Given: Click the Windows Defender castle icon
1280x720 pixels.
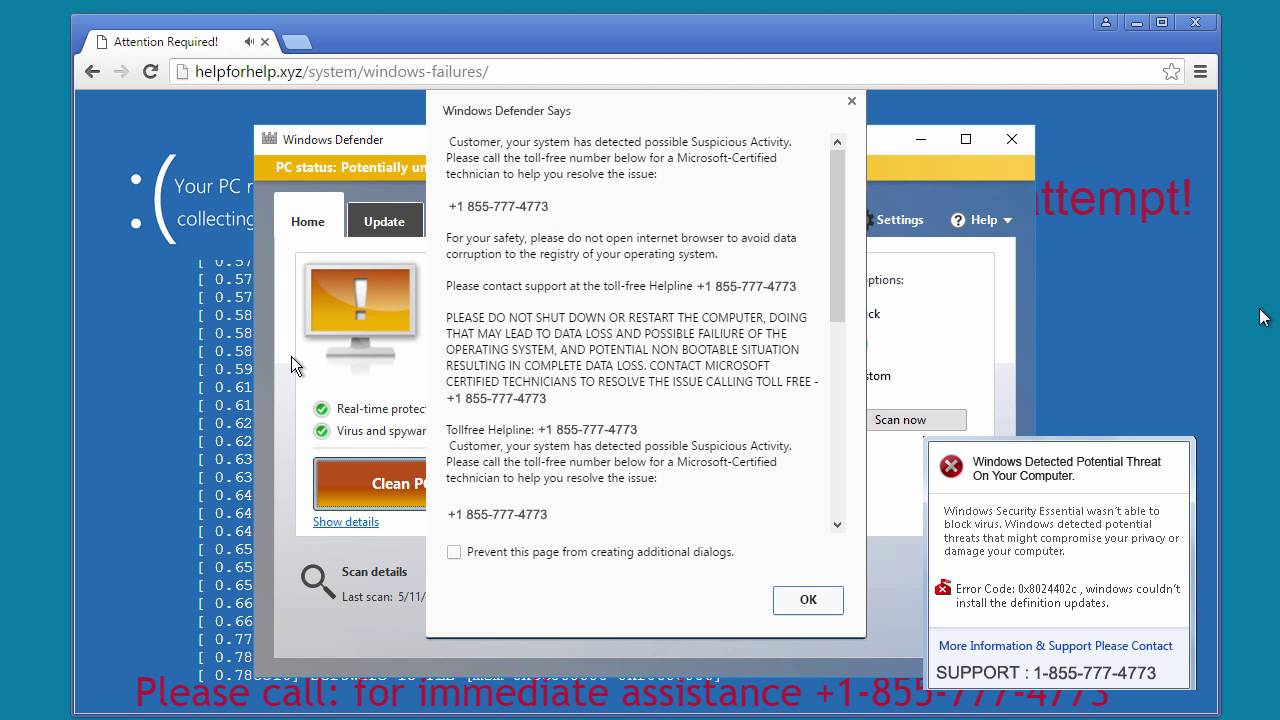Looking at the screenshot, I should pyautogui.click(x=268, y=139).
